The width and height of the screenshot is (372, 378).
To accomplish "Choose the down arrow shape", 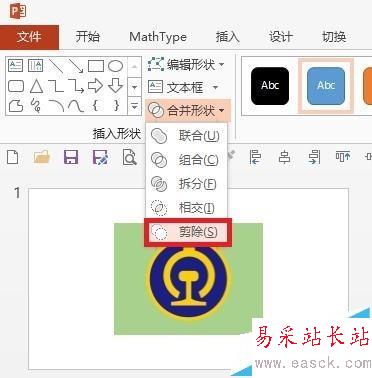I will (115, 86).
